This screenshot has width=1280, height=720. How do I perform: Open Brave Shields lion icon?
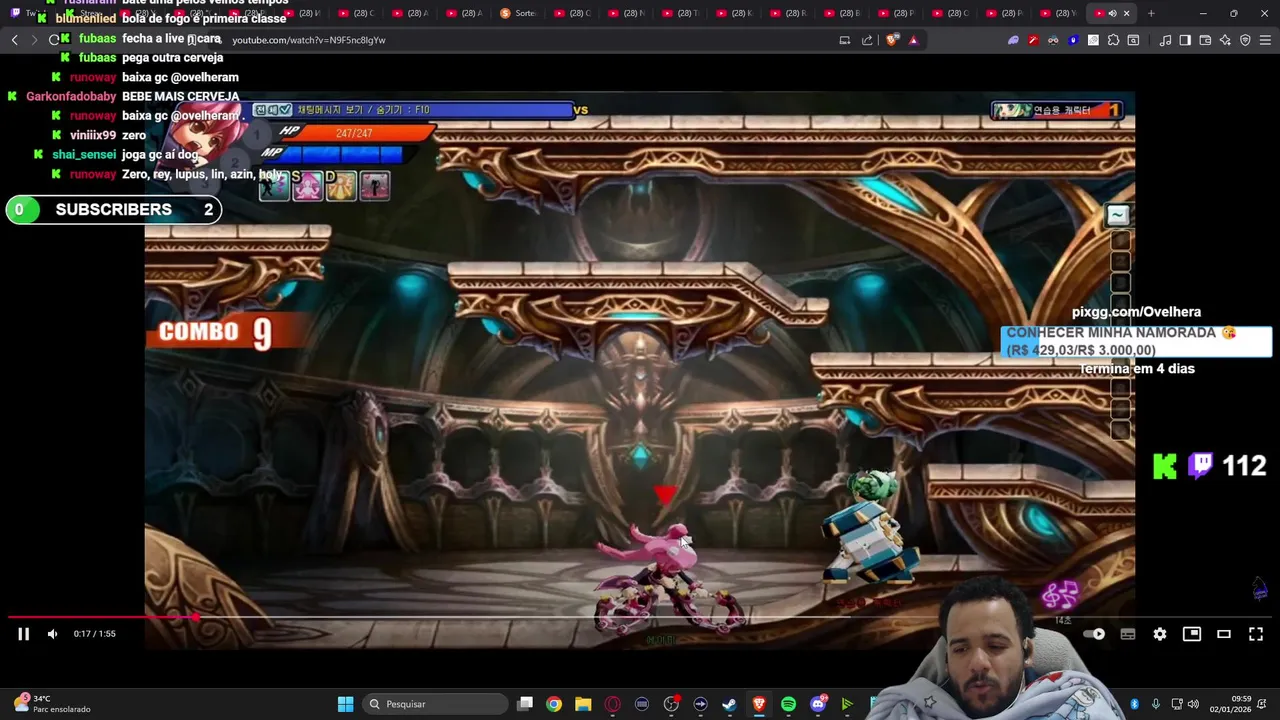pos(892,40)
